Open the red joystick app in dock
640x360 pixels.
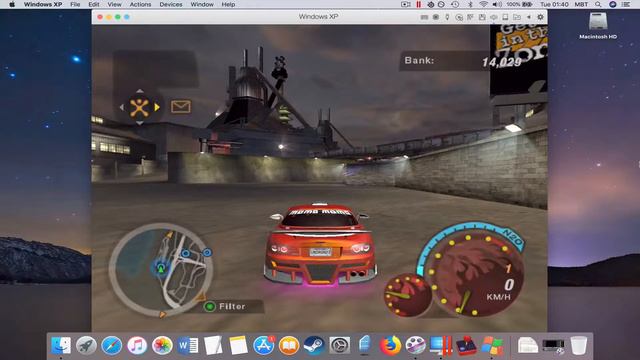pyautogui.click(x=466, y=345)
